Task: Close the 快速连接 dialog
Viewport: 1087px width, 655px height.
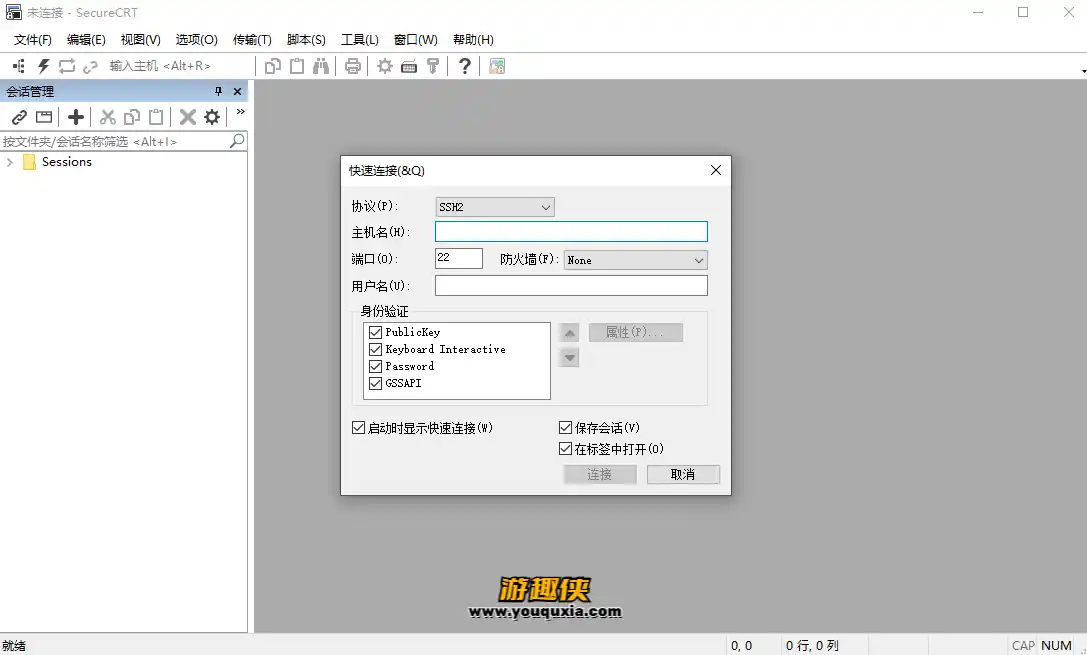Action: 716,171
